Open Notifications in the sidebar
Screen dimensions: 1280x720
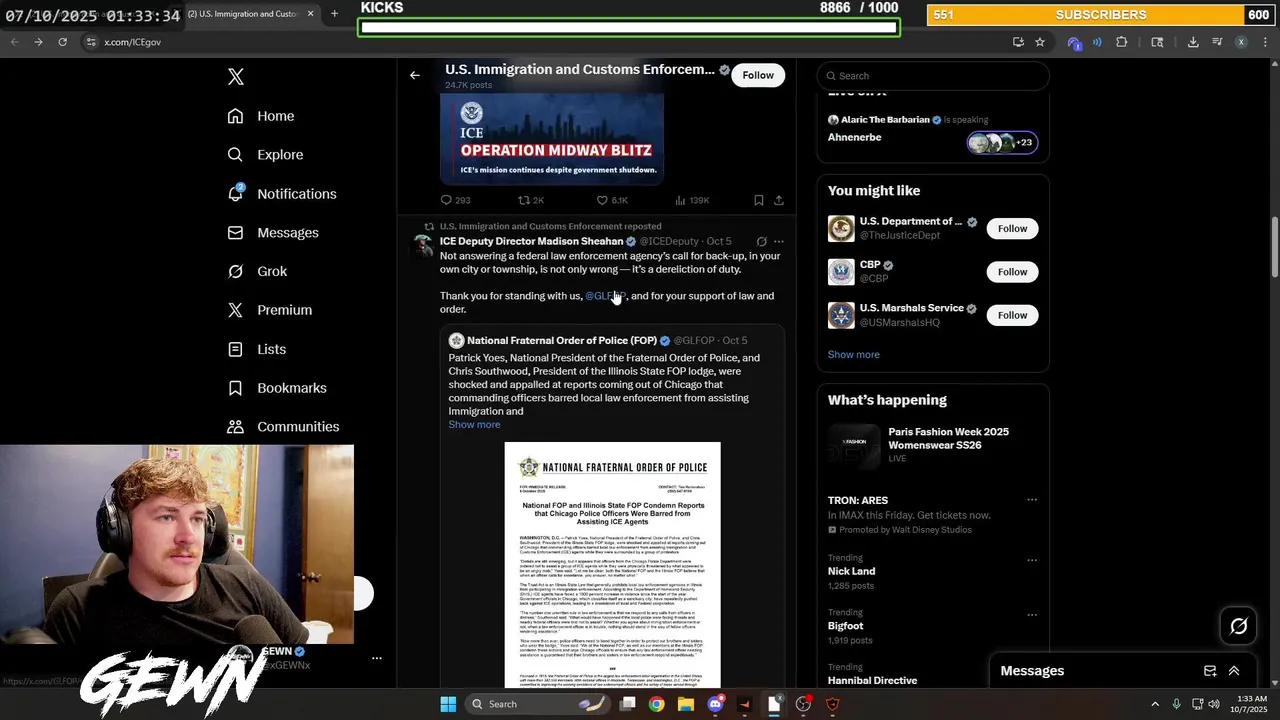pos(282,194)
